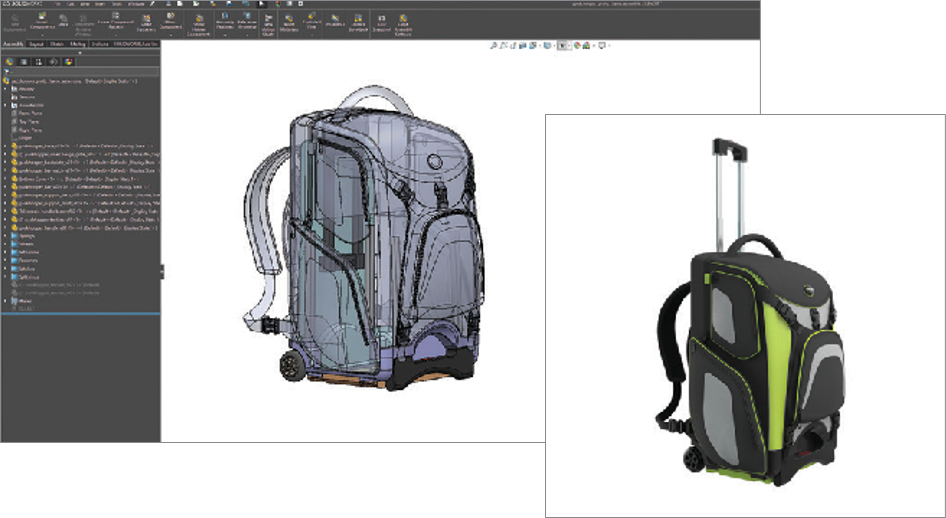Screen dimensions: 946x518
Task: Open the Edit menu
Action: (x=71, y=4)
